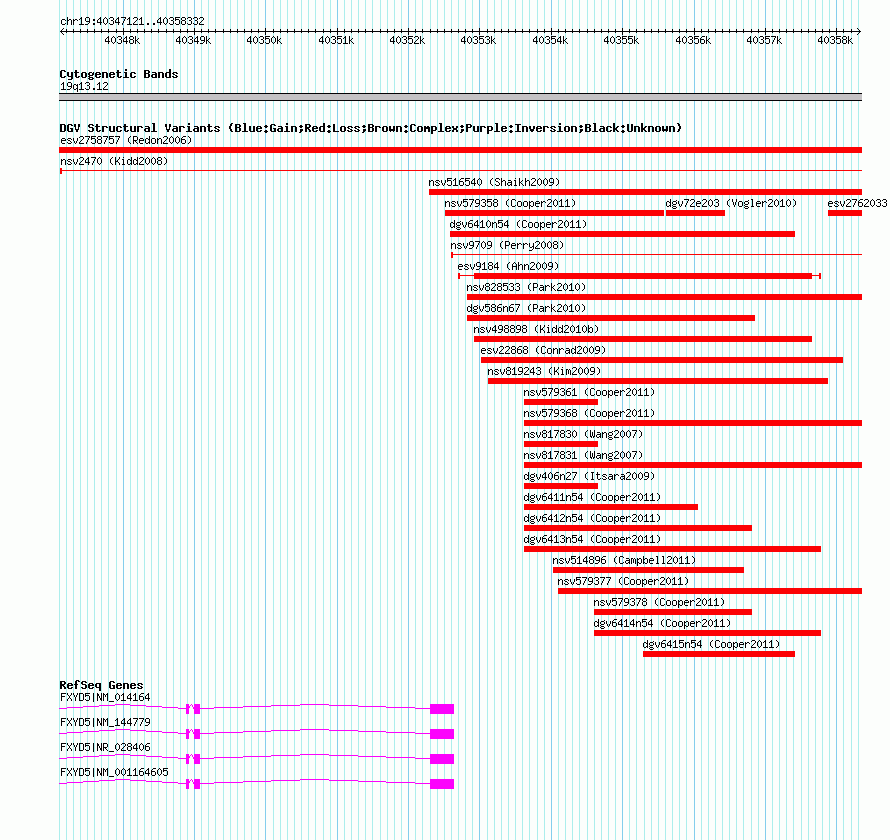Click the red bar for esv2758757
Screen dimensions: 890x840
tap(460, 150)
